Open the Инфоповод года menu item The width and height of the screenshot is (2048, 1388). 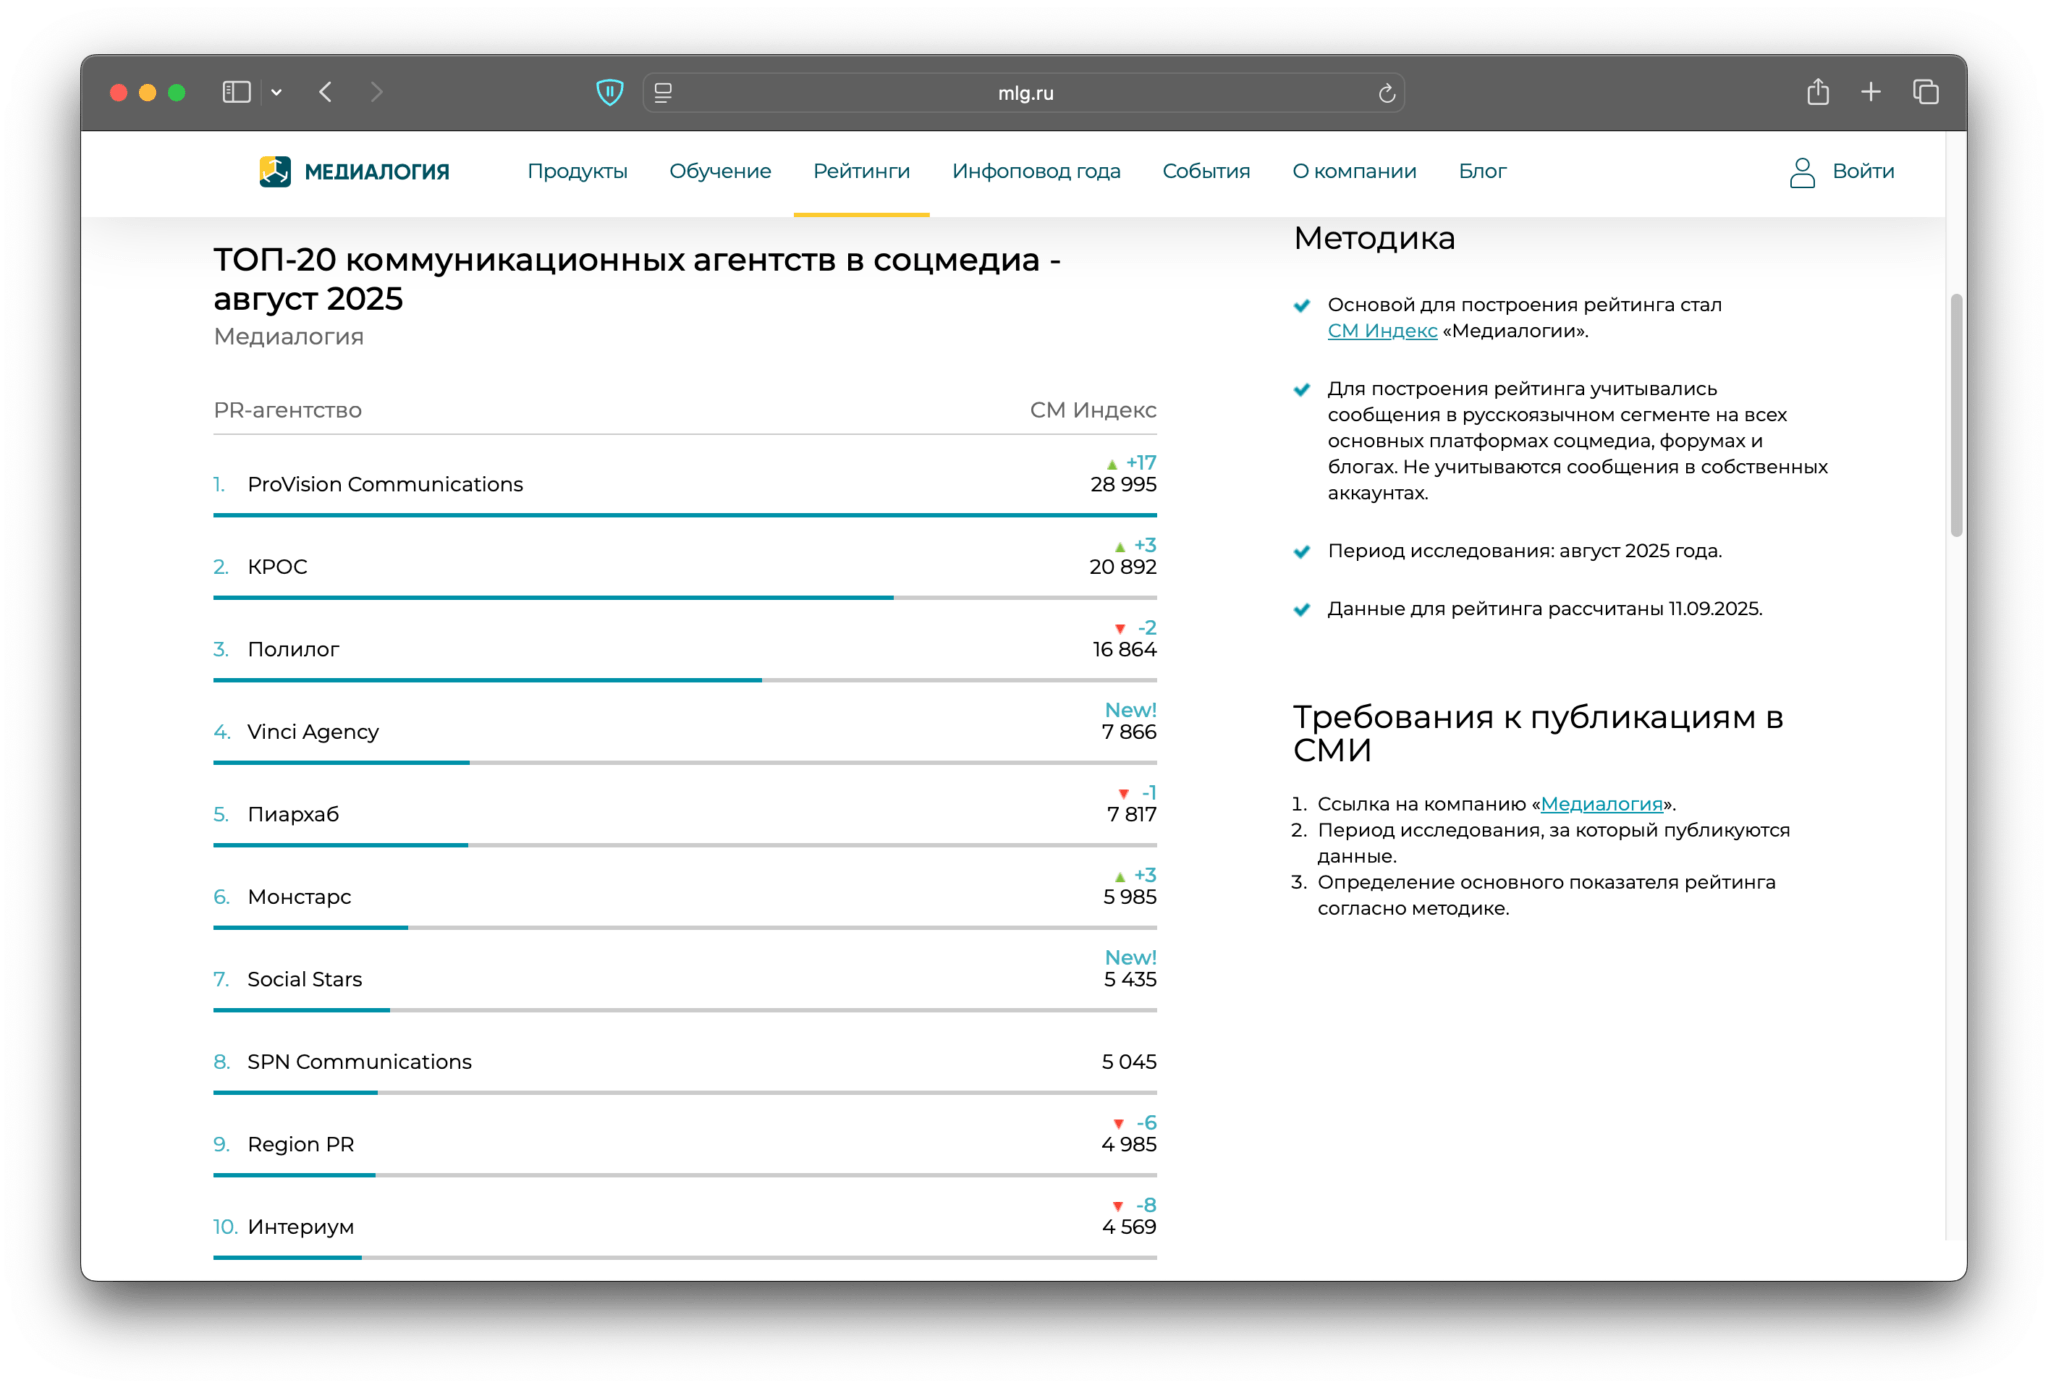click(x=1036, y=171)
